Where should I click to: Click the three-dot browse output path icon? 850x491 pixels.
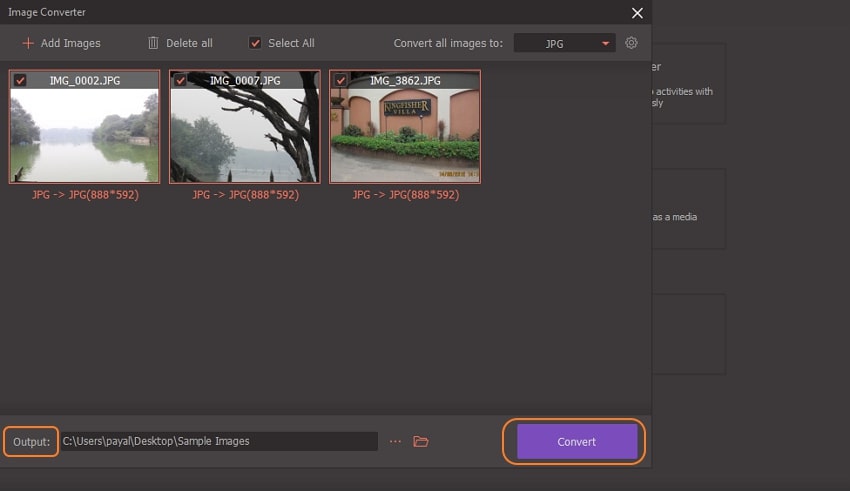pyautogui.click(x=395, y=441)
